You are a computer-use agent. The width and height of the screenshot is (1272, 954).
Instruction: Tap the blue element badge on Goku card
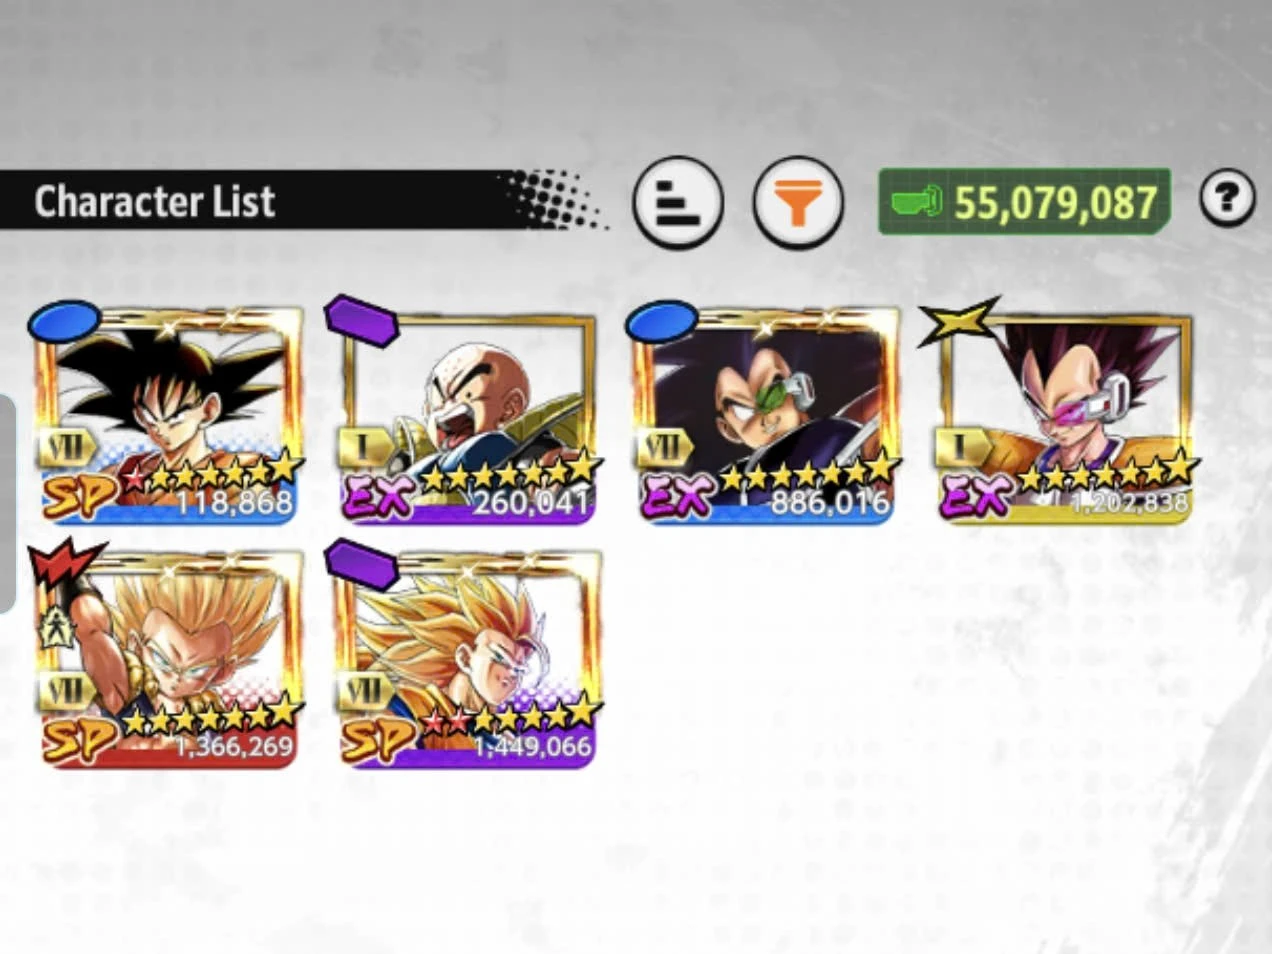(x=63, y=321)
